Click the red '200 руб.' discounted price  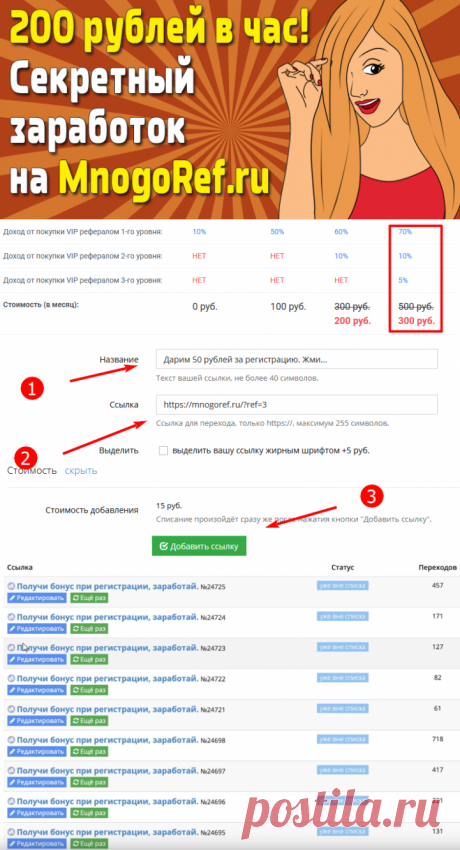(353, 320)
